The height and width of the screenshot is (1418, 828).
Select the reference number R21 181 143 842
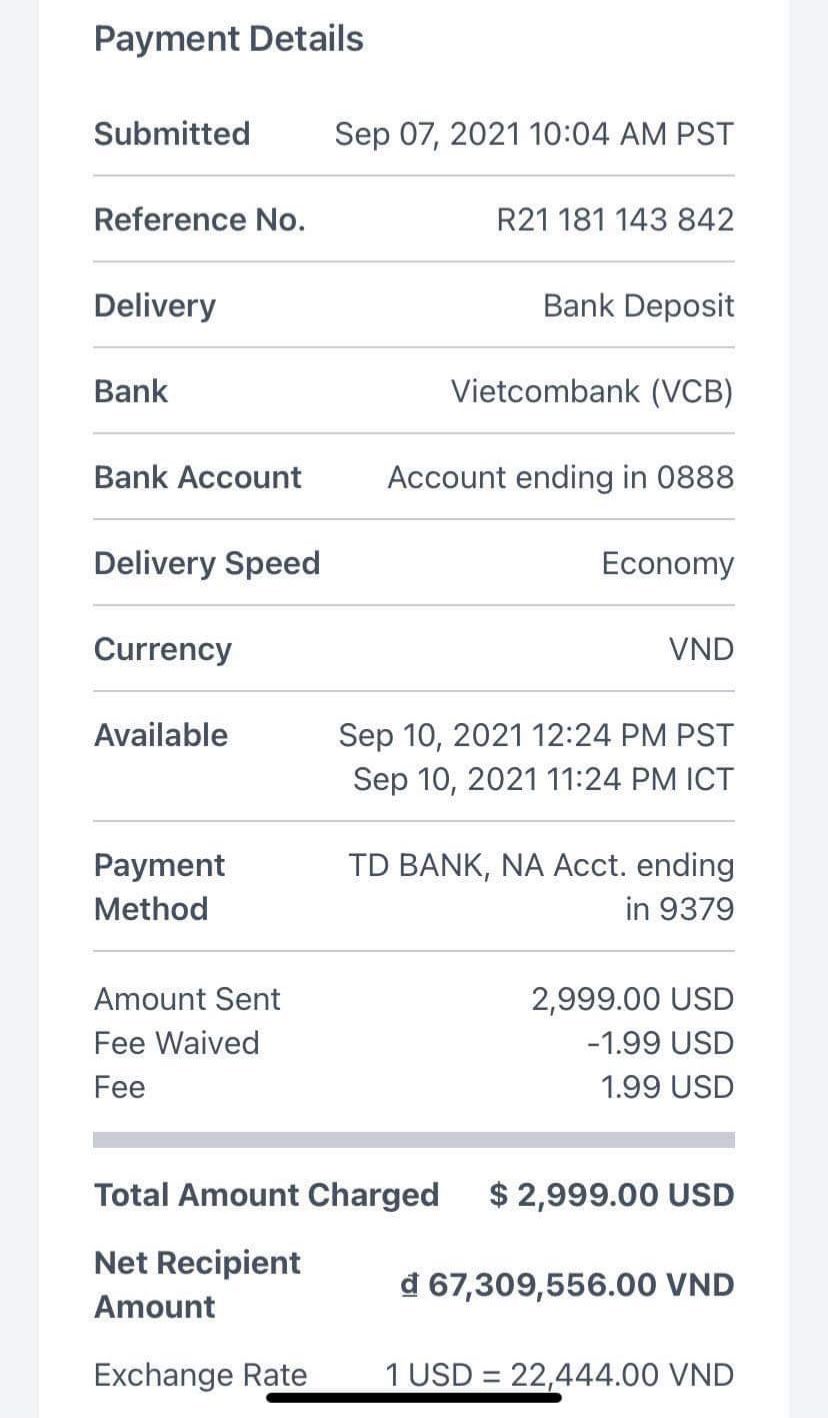pos(615,220)
